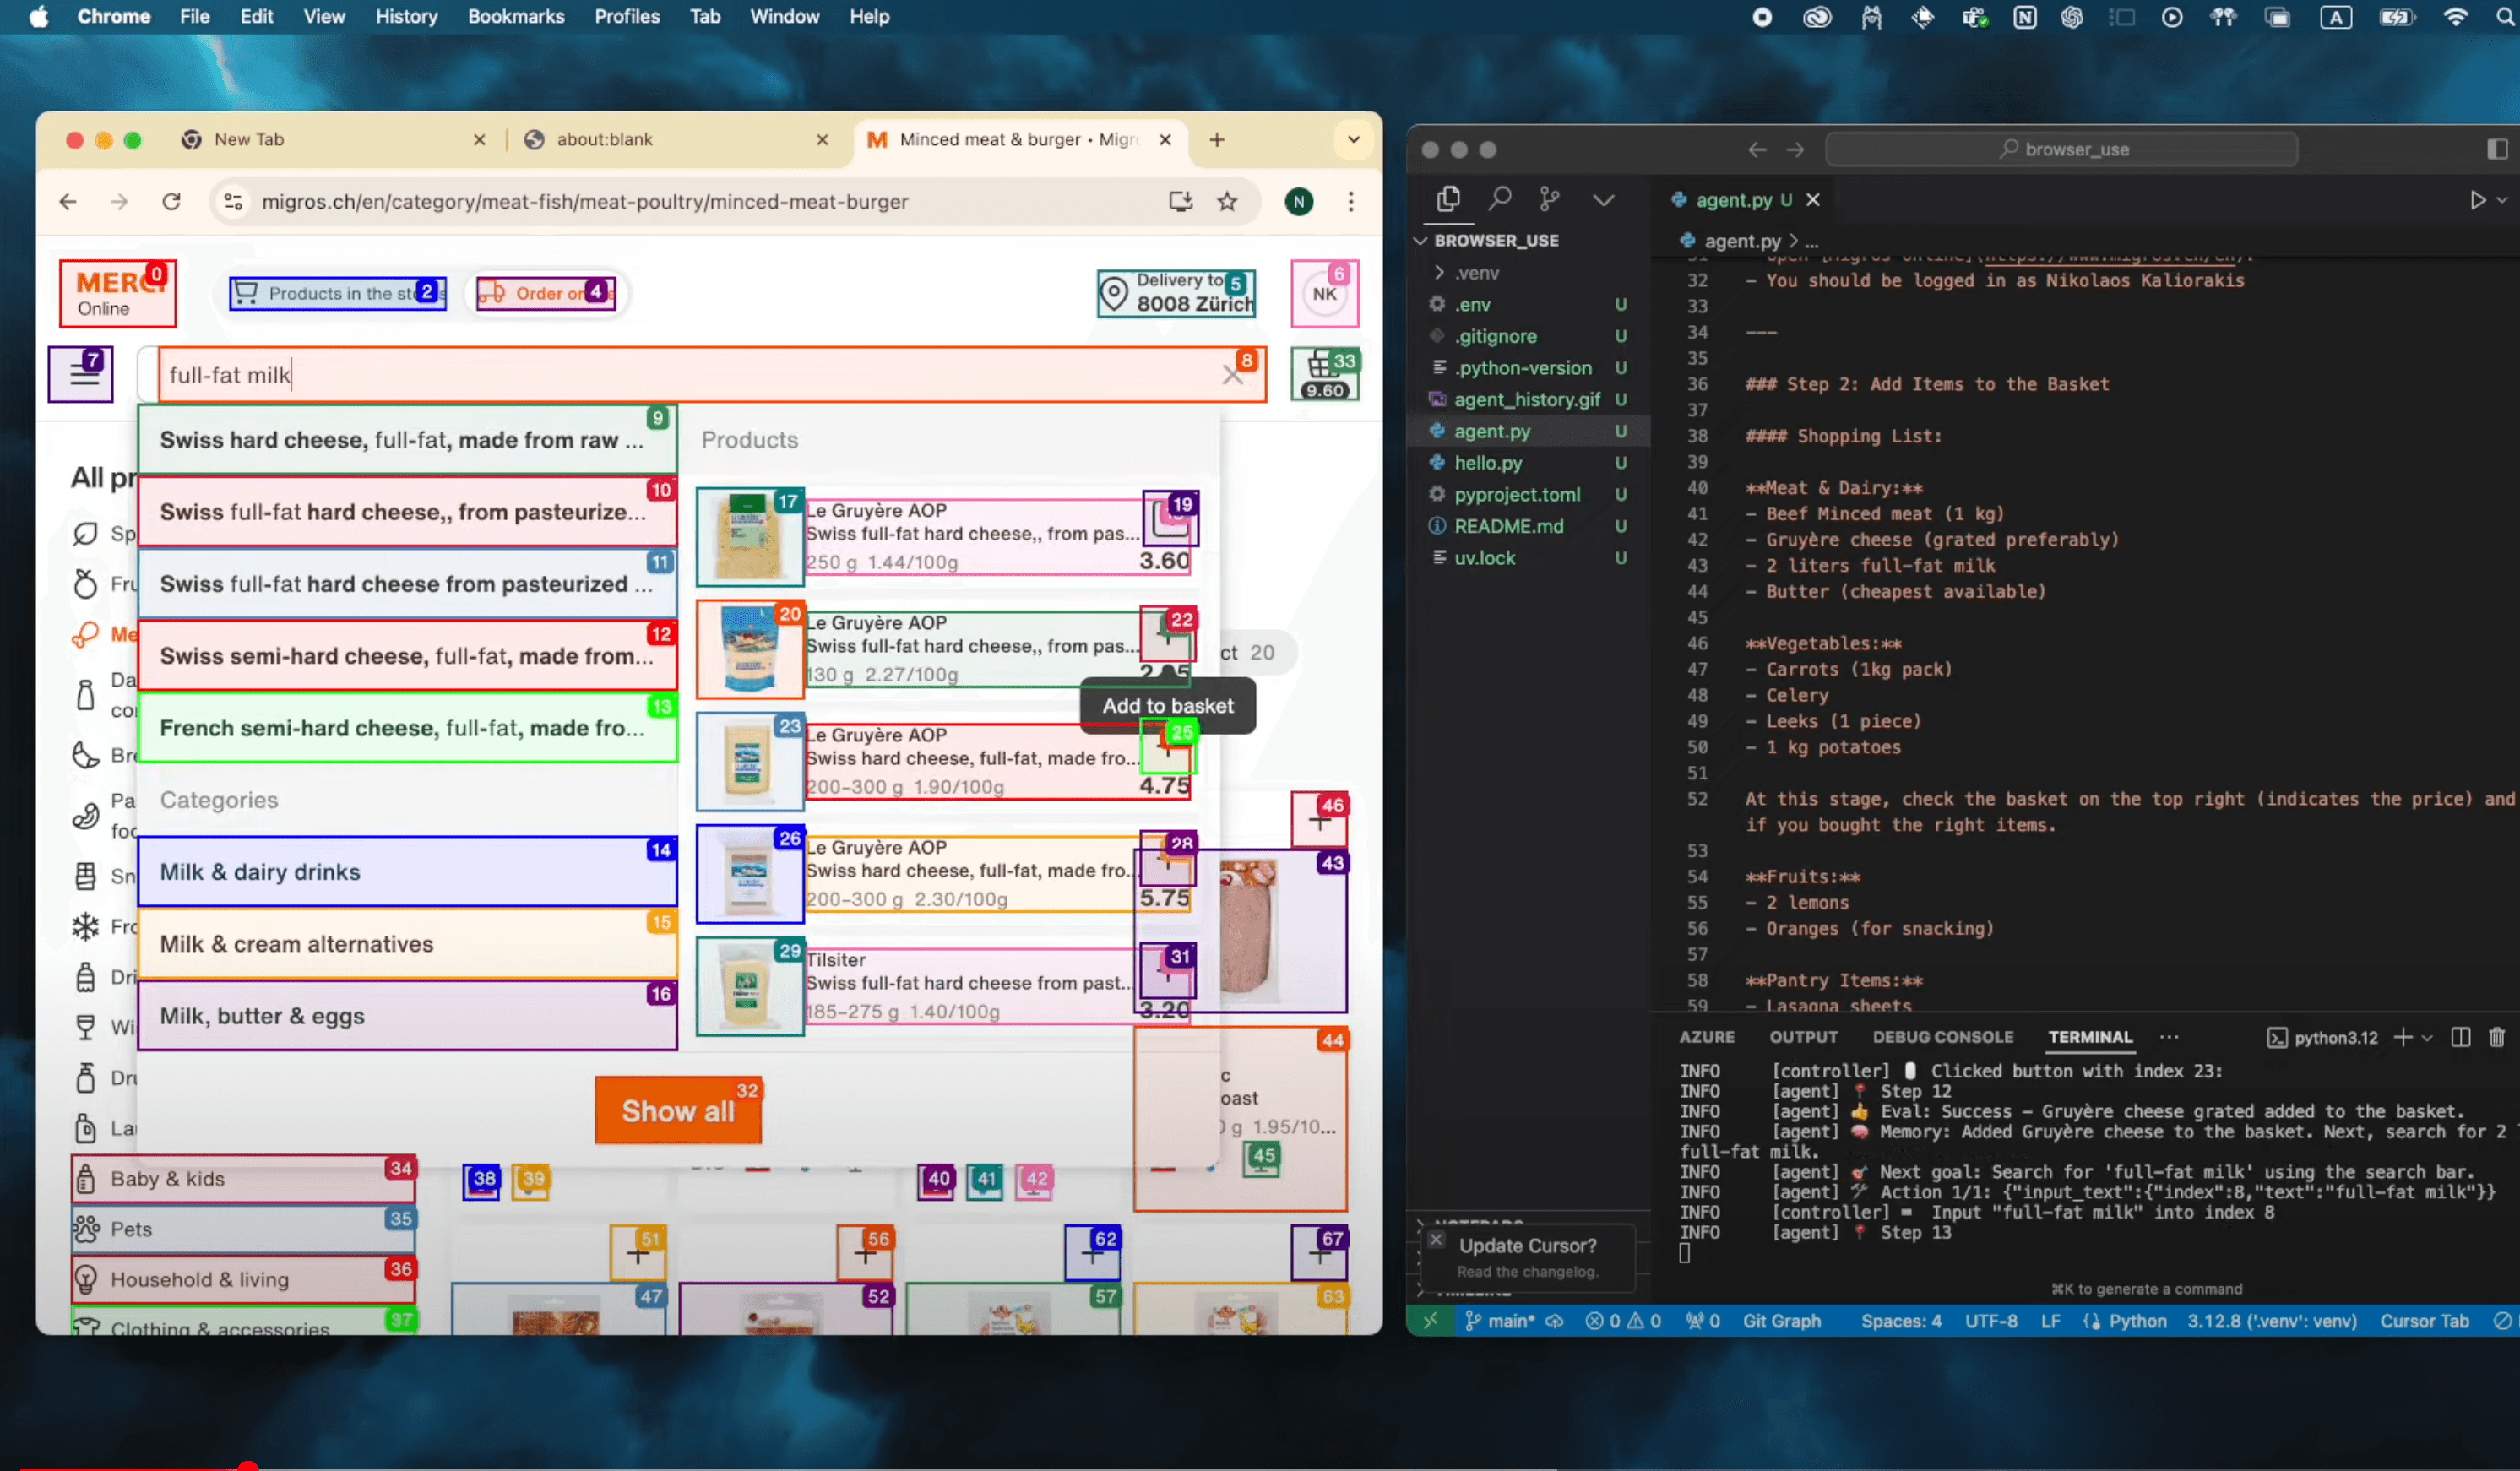Click the split terminal icon

click(2461, 1037)
